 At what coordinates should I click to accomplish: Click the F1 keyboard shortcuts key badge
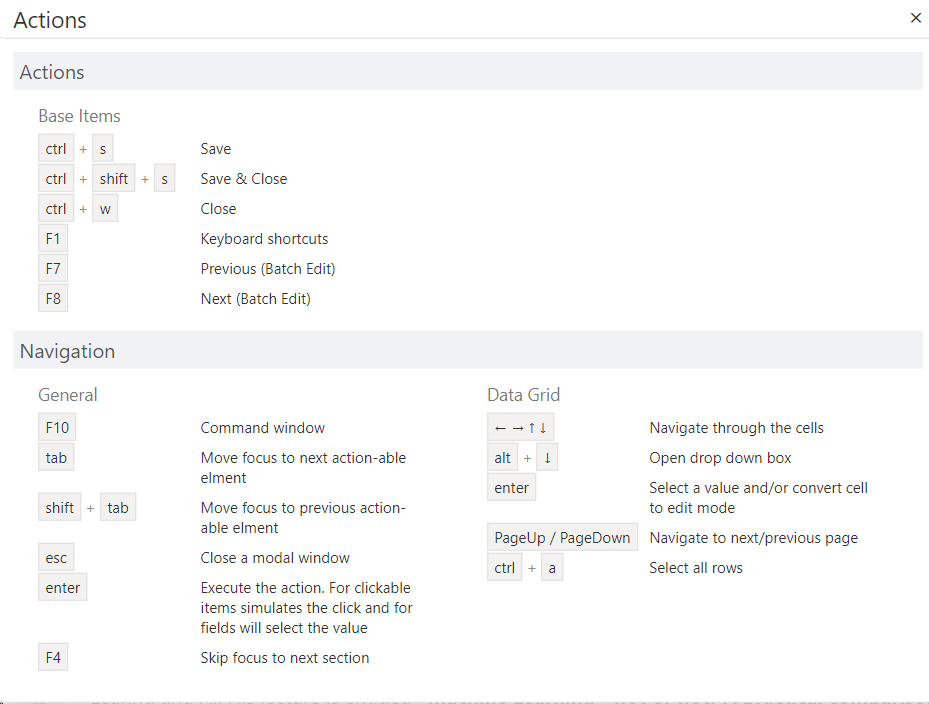click(x=53, y=239)
